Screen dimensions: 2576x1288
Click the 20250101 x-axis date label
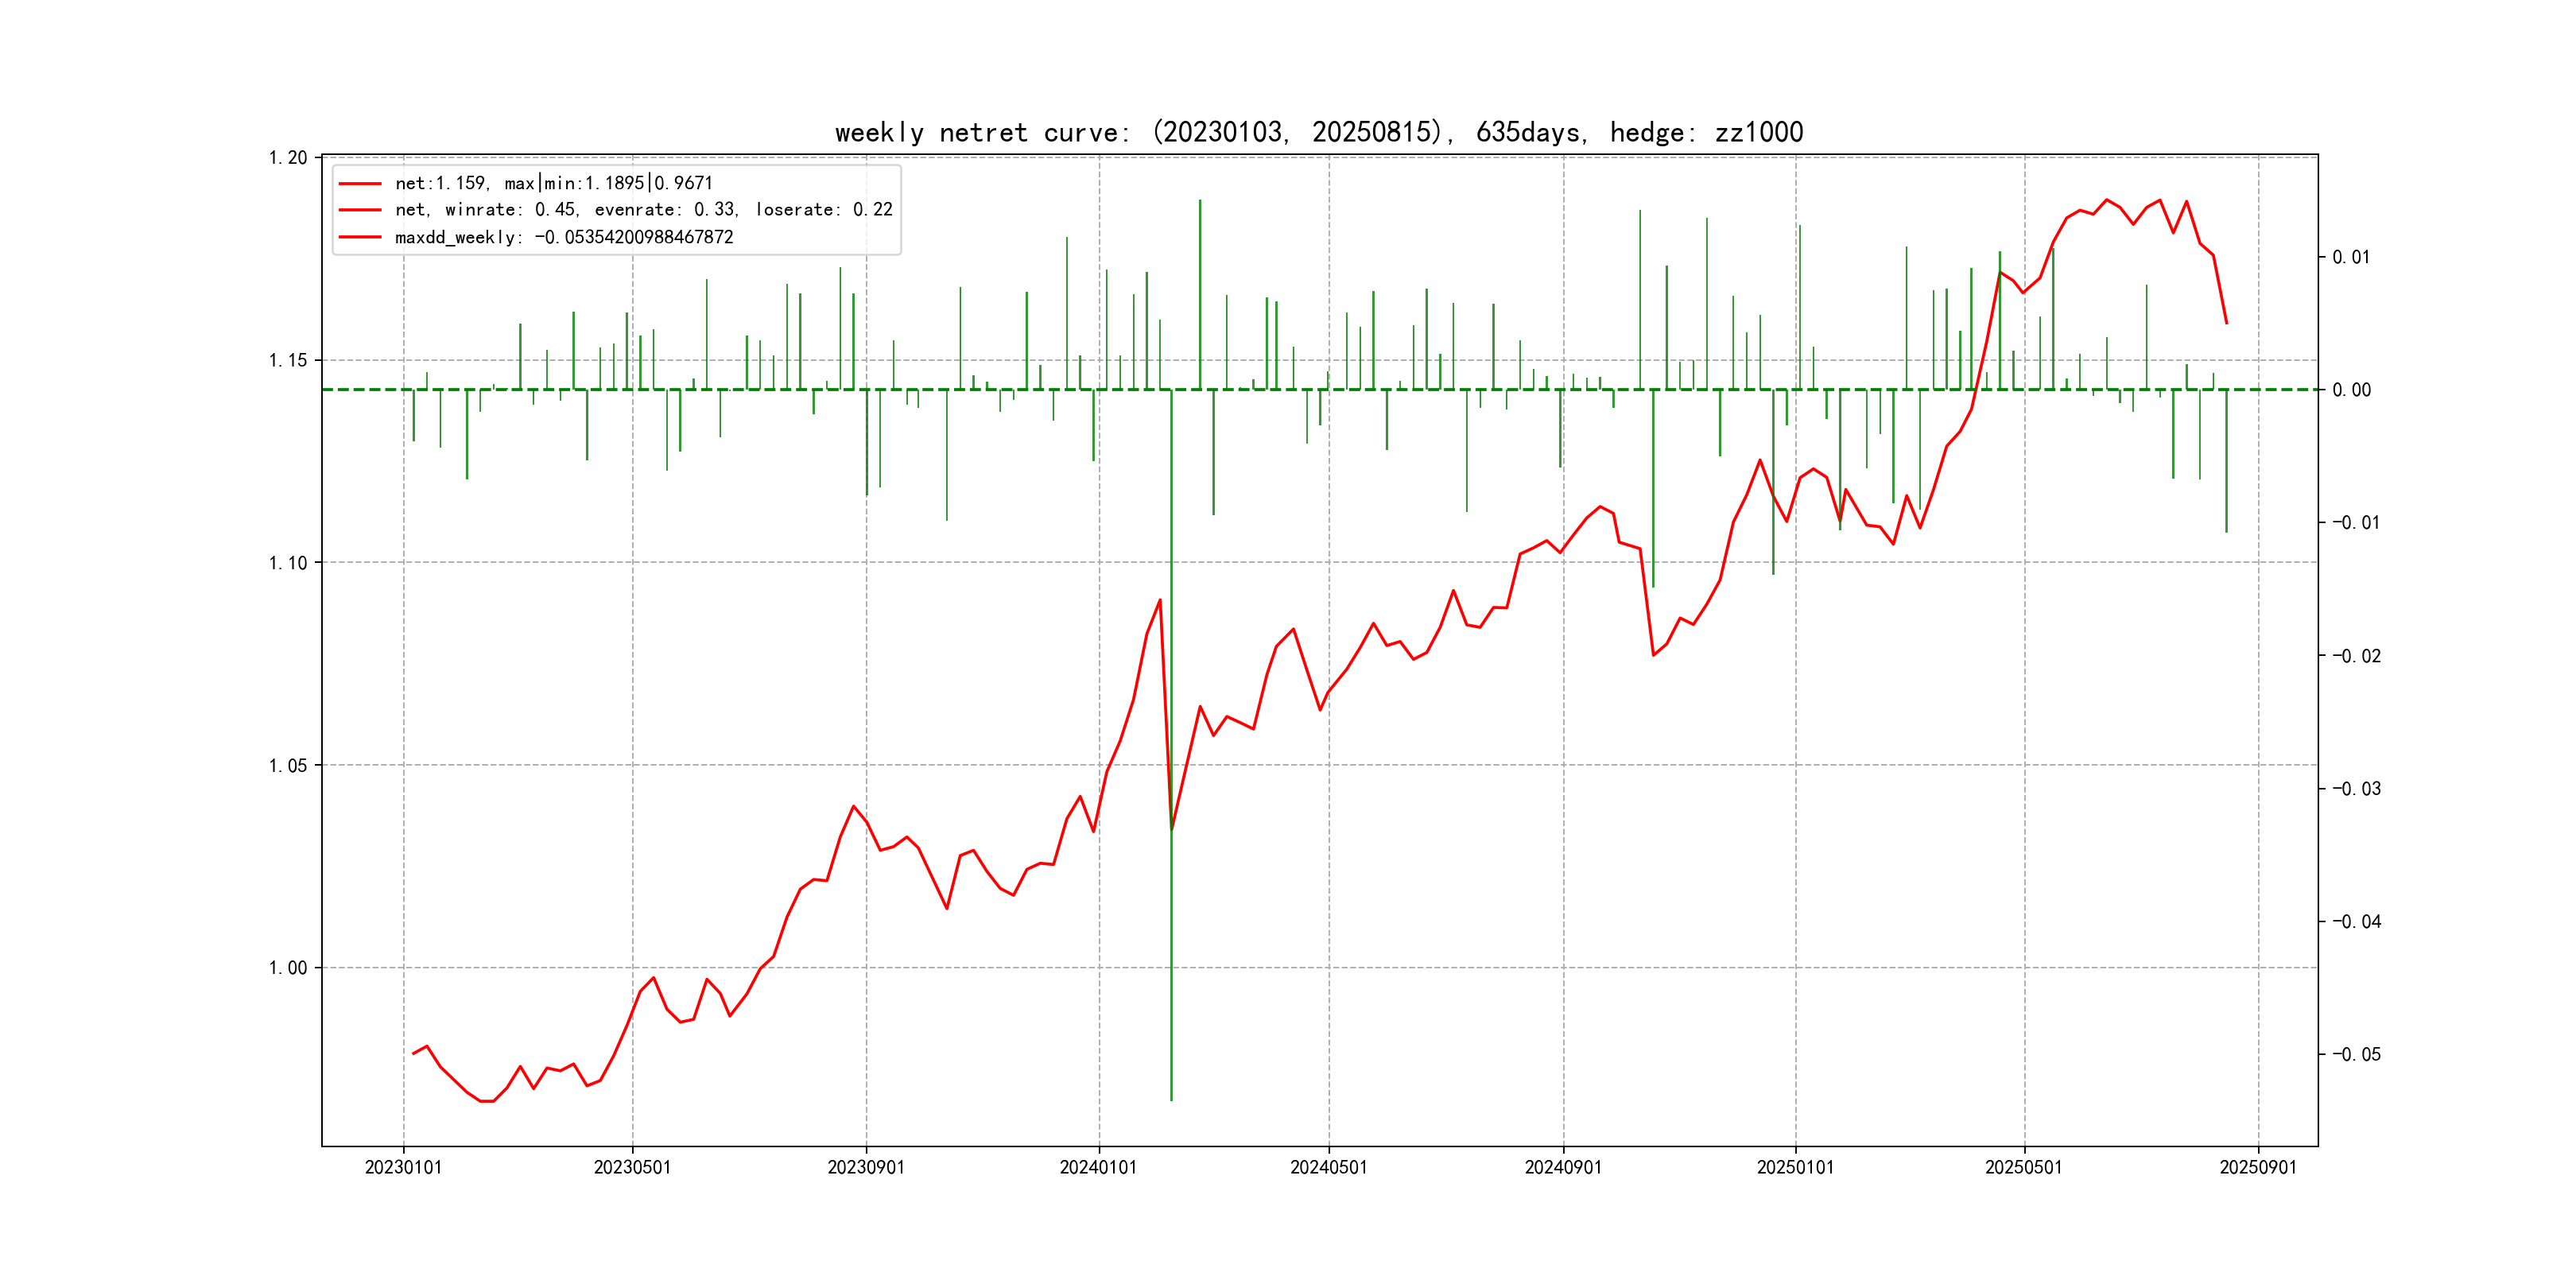click(1795, 1168)
